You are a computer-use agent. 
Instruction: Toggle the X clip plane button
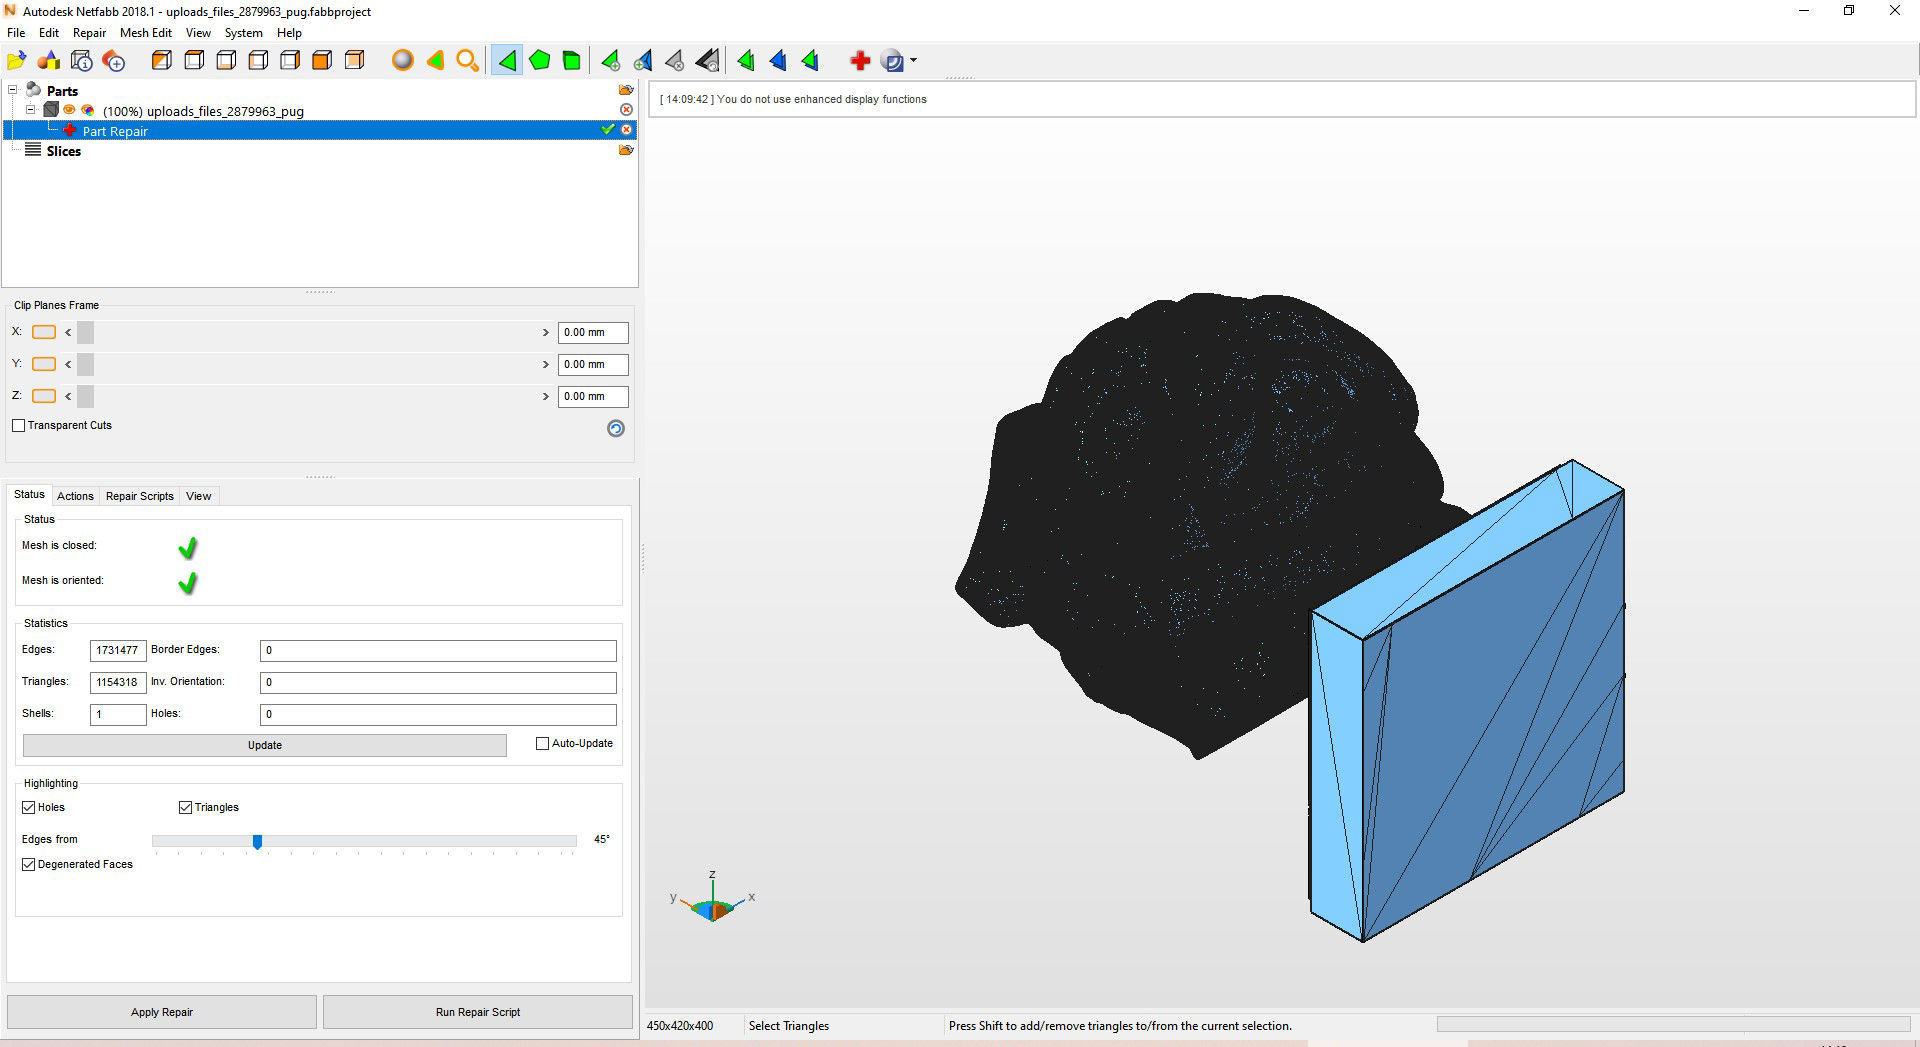pyautogui.click(x=44, y=332)
